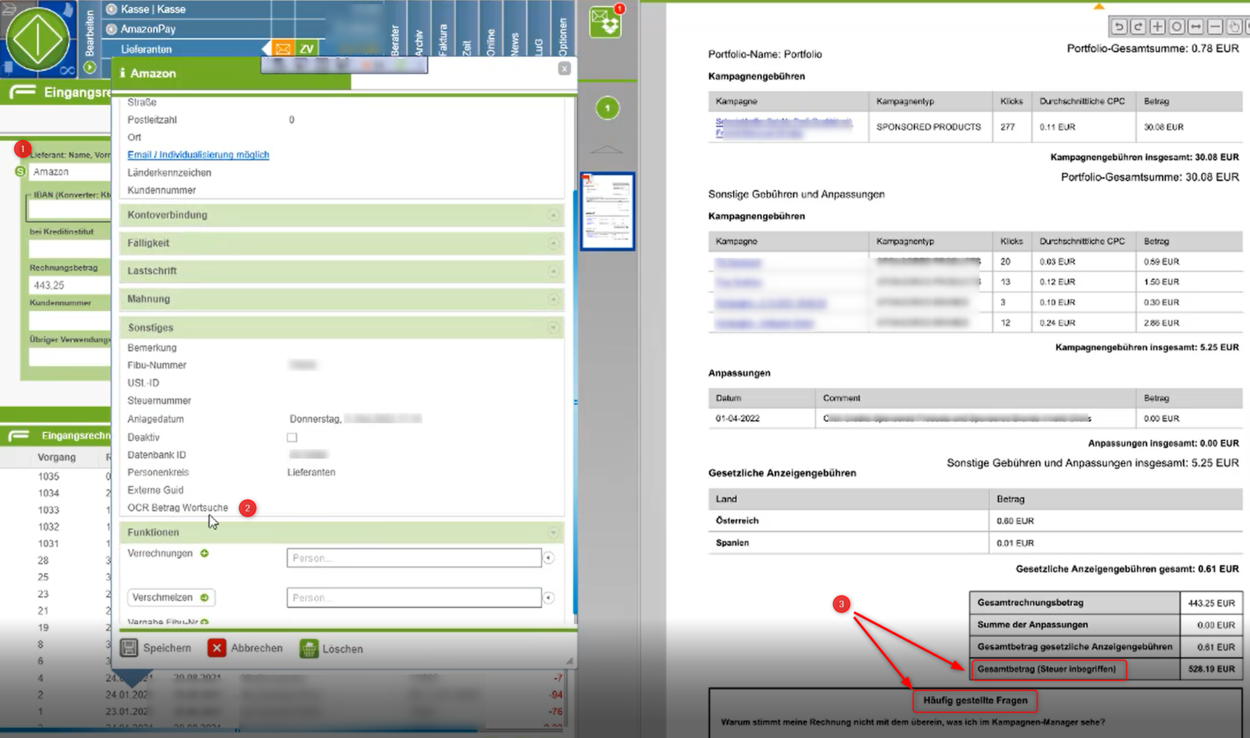
Task: Click the round arrow beside Verrechnungen Person field
Action: point(549,558)
